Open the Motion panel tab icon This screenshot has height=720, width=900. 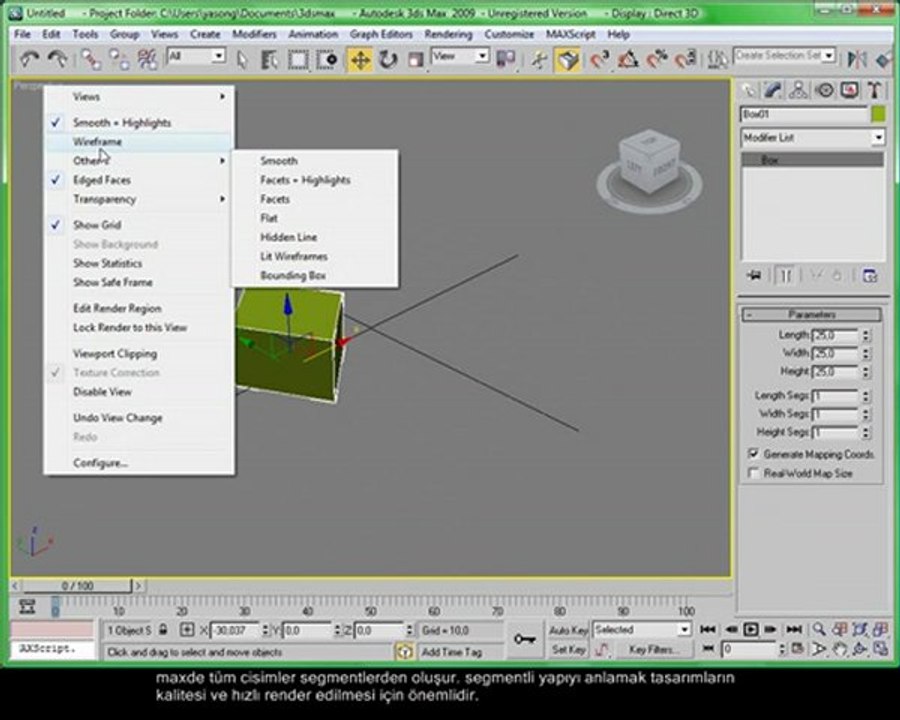(x=825, y=90)
